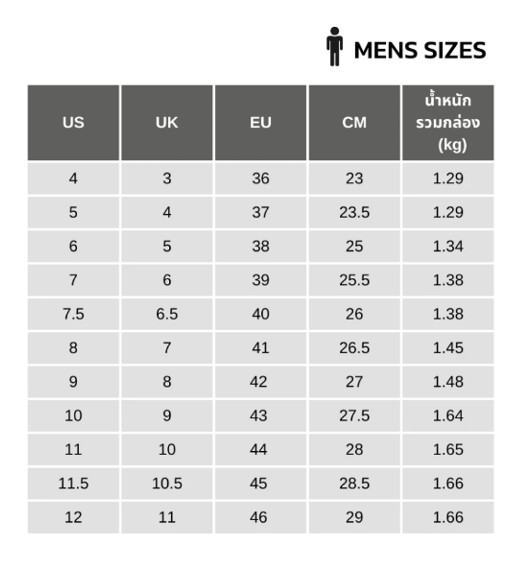Click the man silhouette icon
Screen dimensions: 527x565
334,46
